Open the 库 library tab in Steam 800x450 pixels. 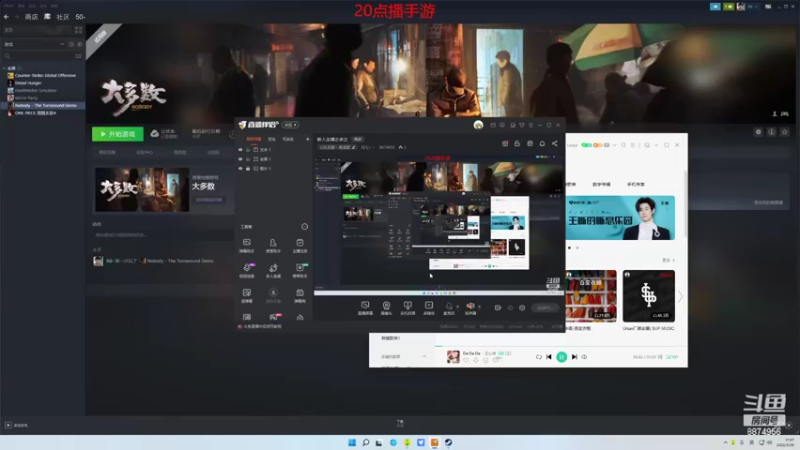[x=47, y=17]
